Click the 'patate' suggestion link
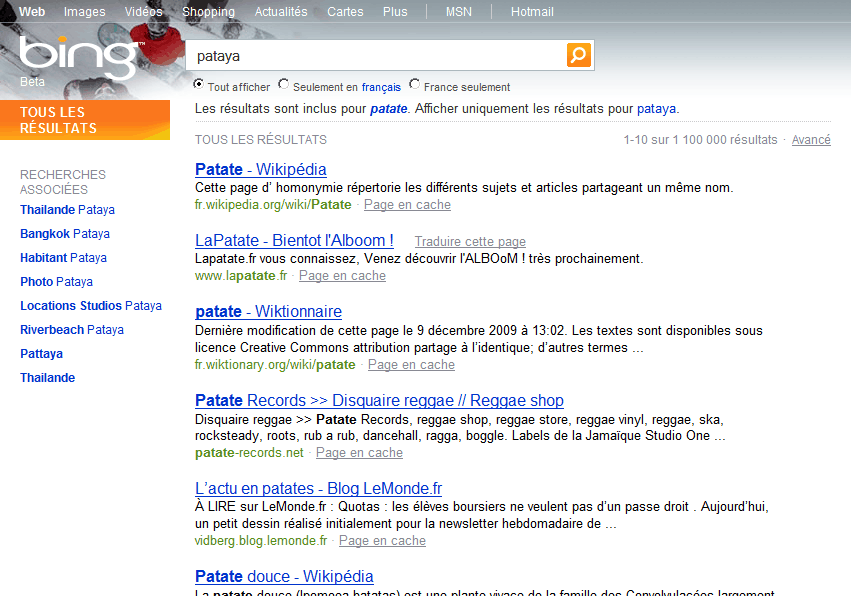 tap(389, 109)
